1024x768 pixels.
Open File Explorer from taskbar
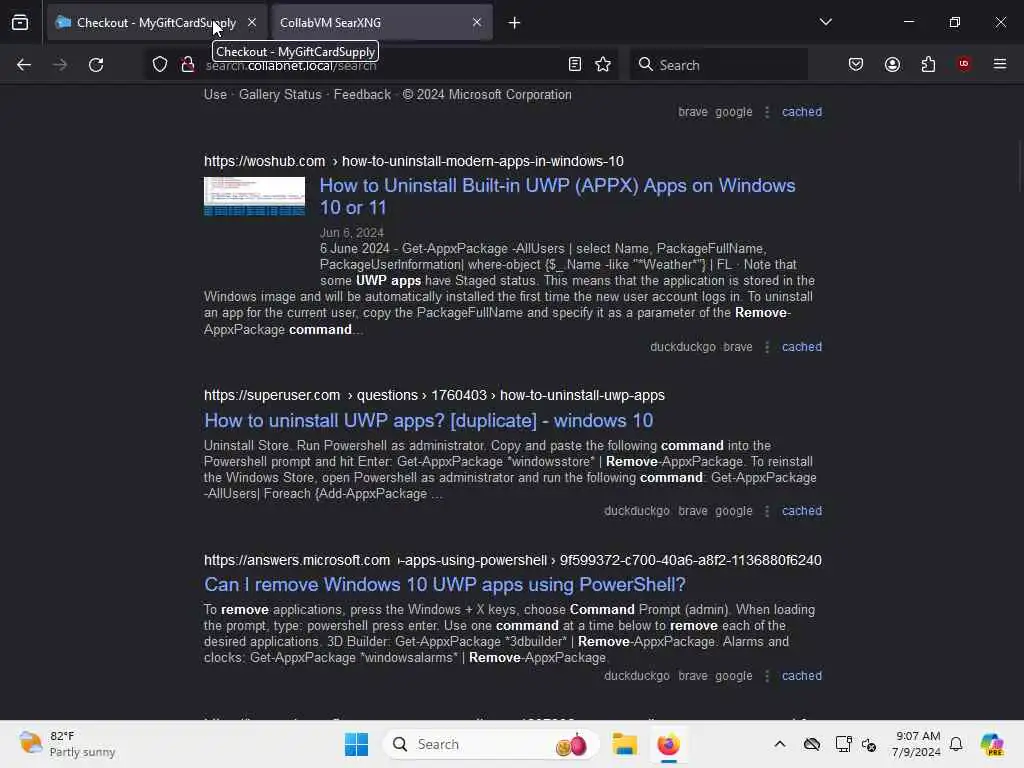[x=624, y=744]
